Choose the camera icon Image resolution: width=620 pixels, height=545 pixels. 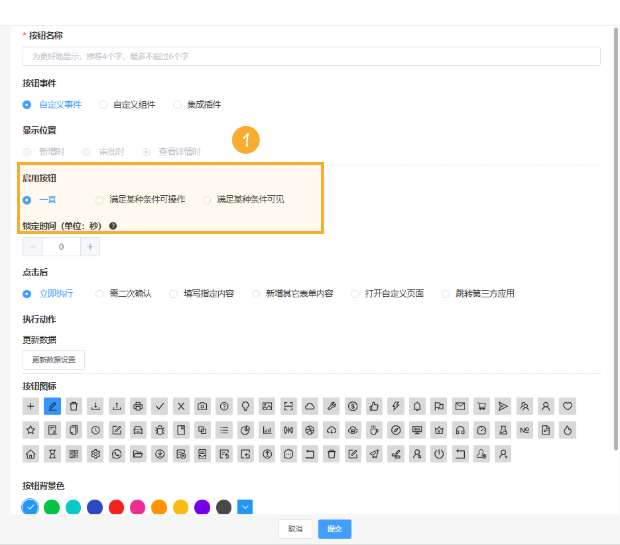tap(202, 406)
